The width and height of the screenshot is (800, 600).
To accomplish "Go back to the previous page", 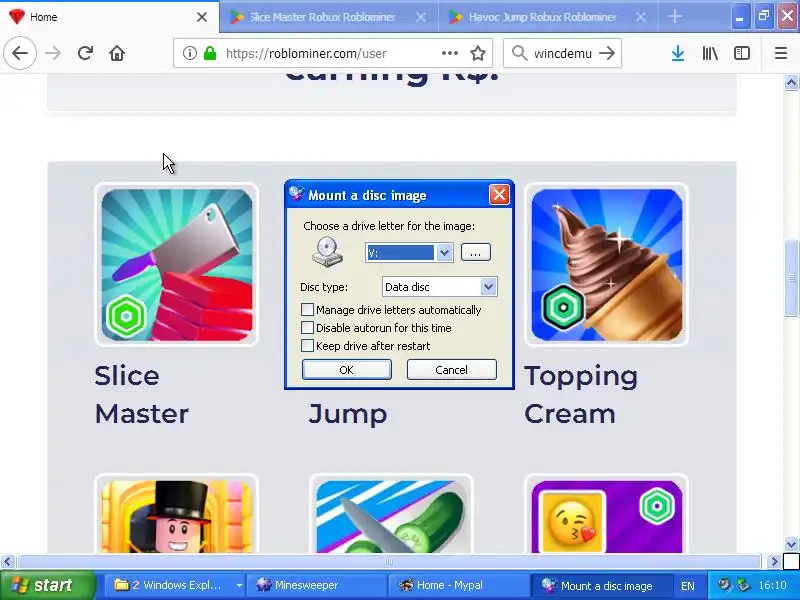I will [20, 53].
